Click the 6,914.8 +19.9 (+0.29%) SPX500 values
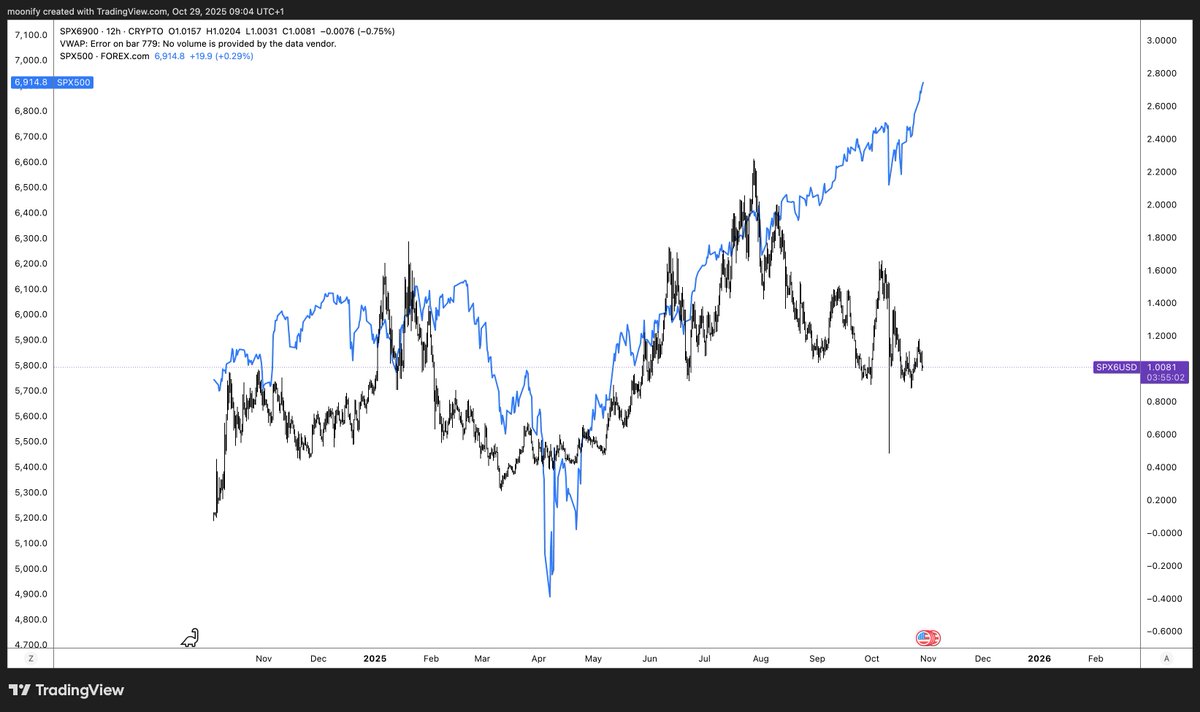Screen dimensions: 1200x712 click(203, 56)
